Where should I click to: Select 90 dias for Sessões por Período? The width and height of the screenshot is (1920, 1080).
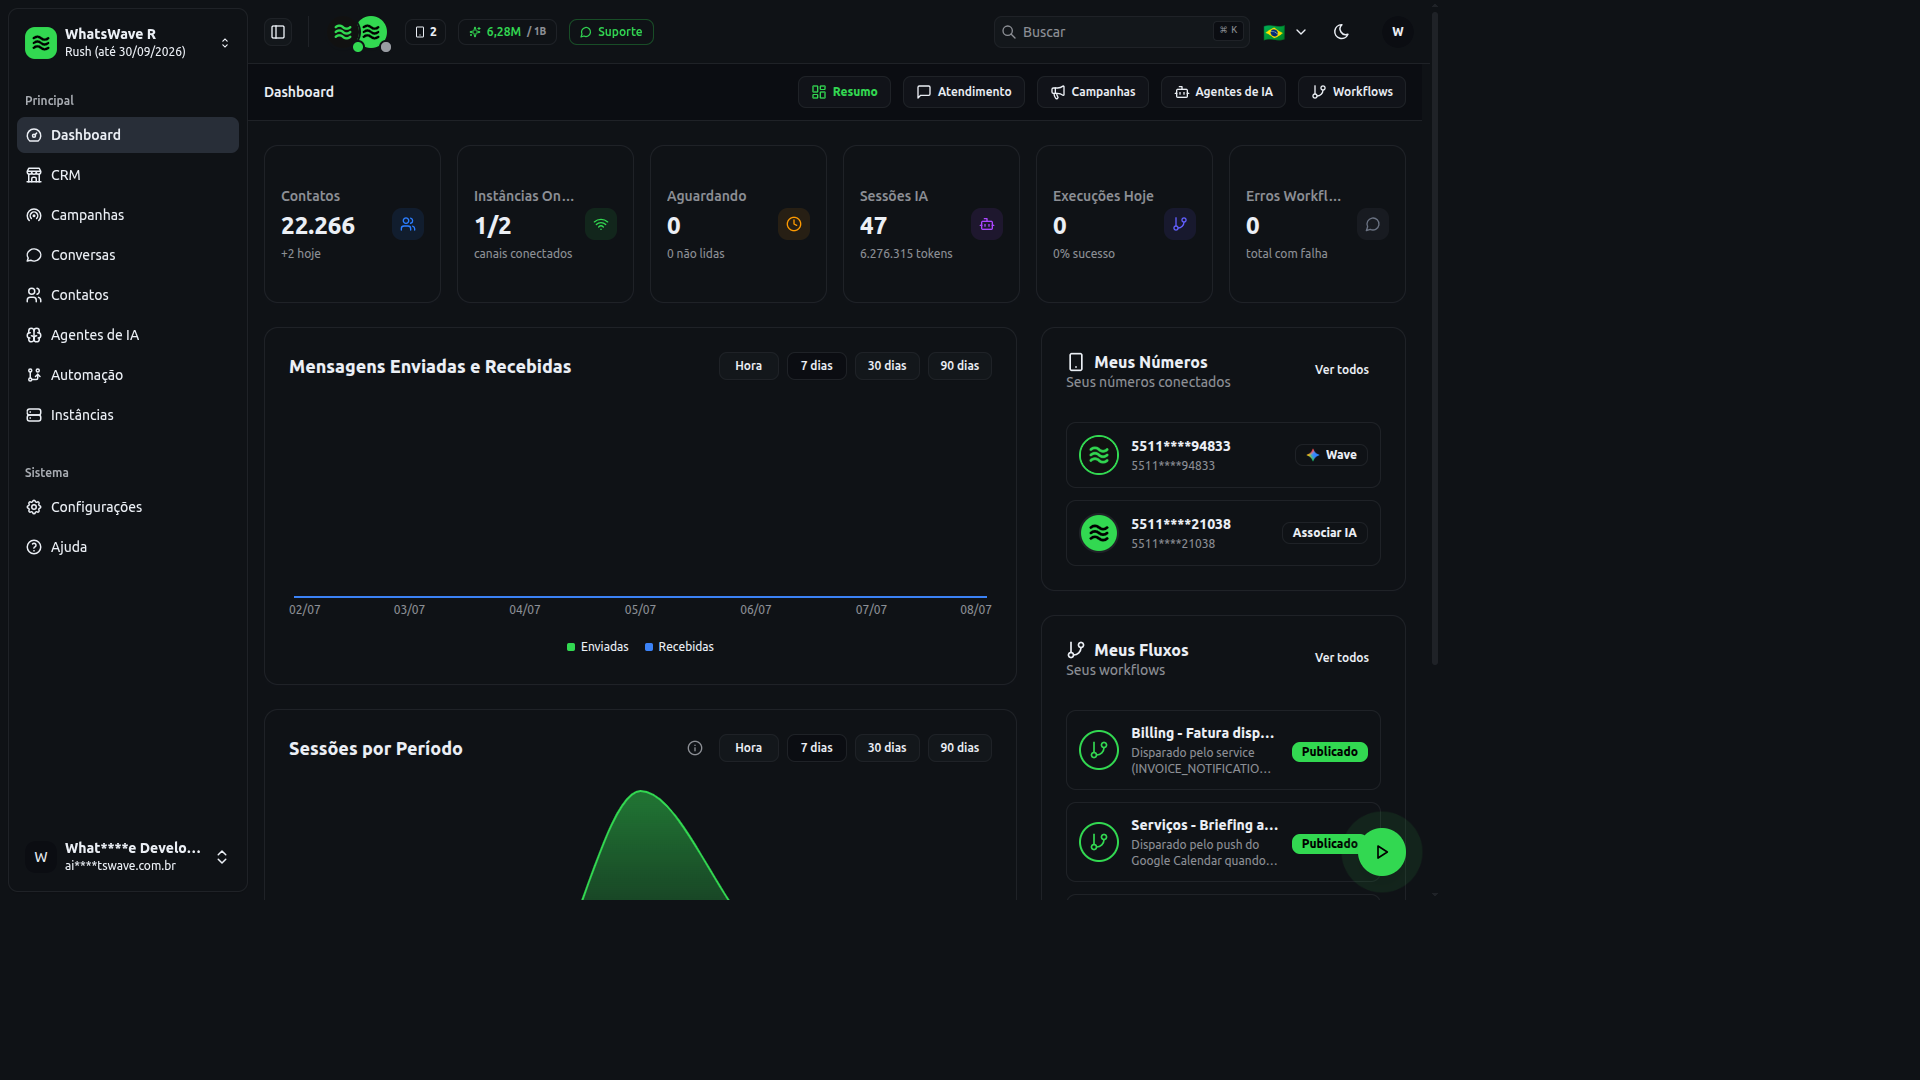(960, 748)
